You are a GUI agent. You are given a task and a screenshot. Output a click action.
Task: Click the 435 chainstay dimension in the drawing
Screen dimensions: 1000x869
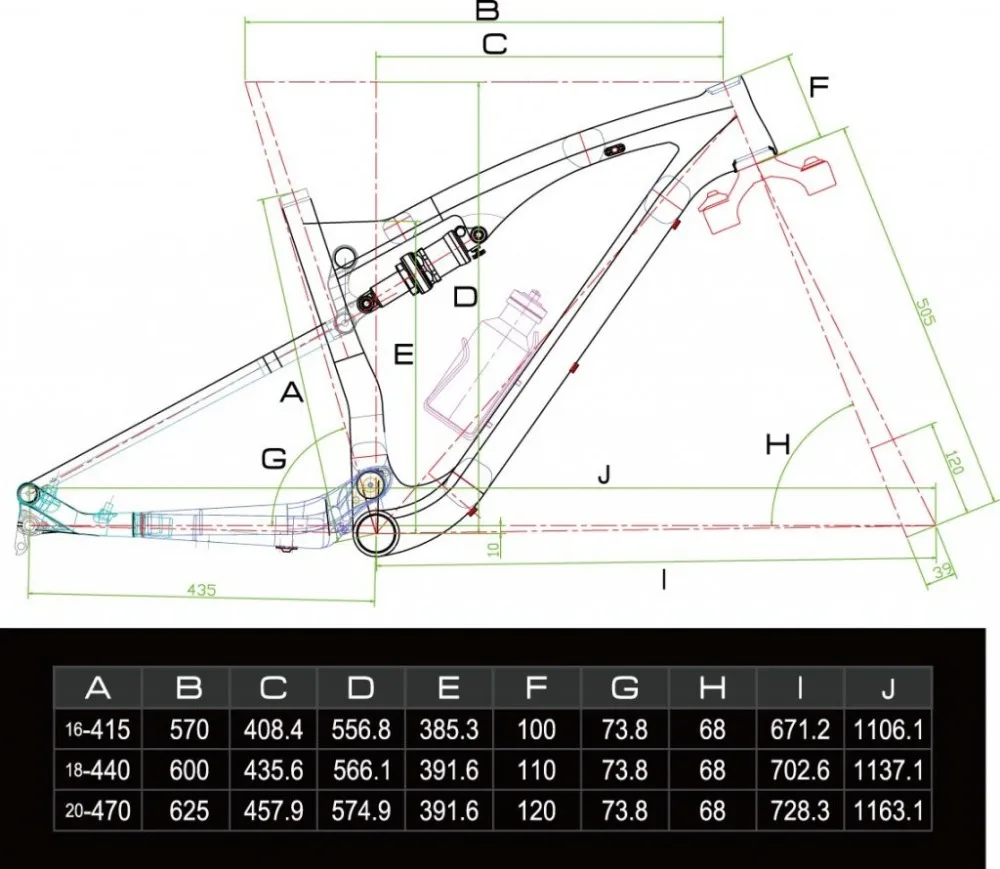[x=202, y=590]
